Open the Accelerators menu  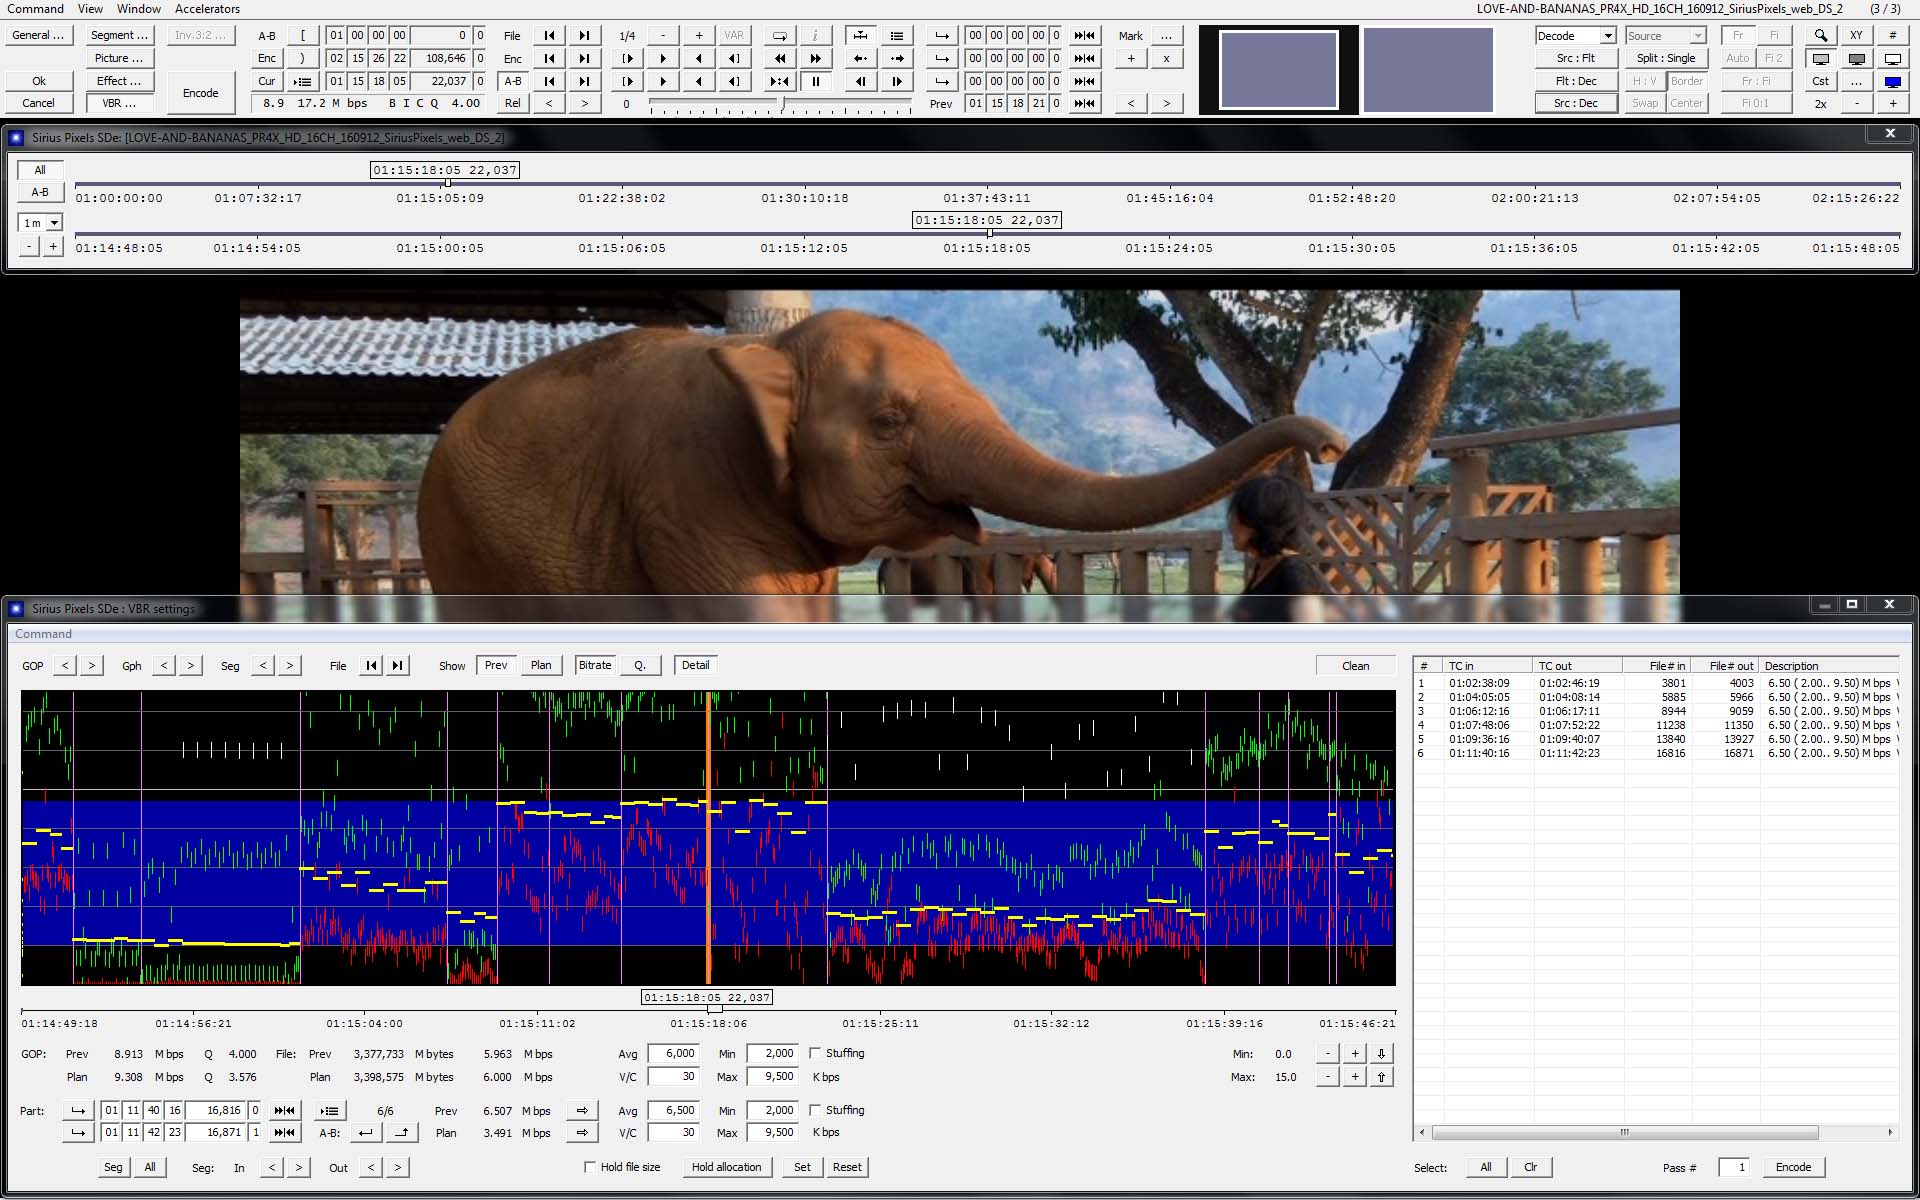[x=207, y=9]
